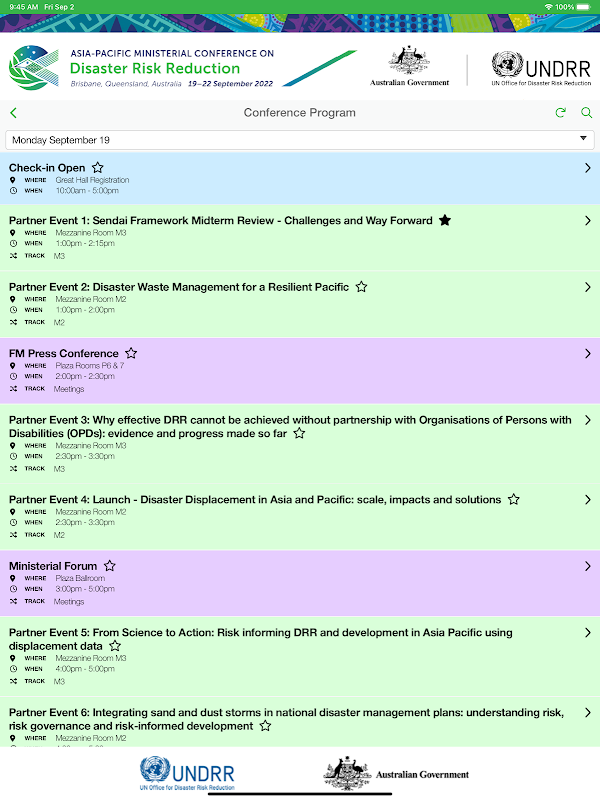Tap the 'Conference Program' page title
Image resolution: width=600 pixels, height=800 pixels.
(299, 113)
